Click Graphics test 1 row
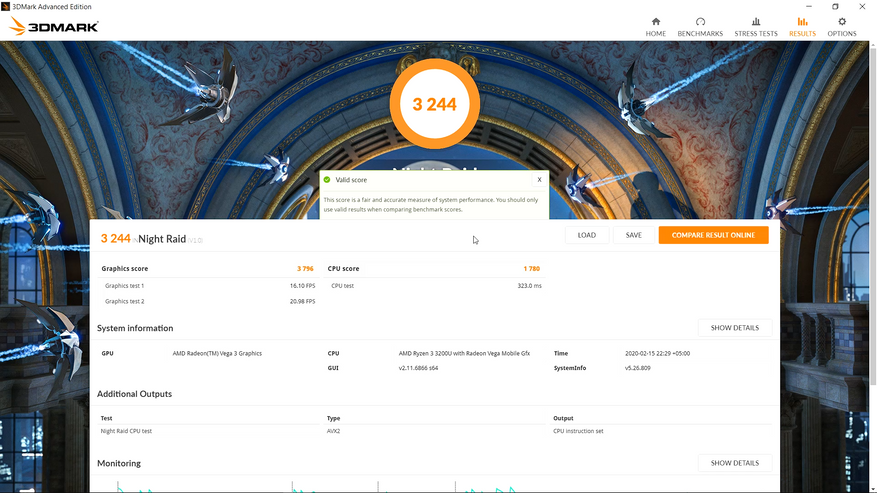The height and width of the screenshot is (493, 877). tap(209, 285)
